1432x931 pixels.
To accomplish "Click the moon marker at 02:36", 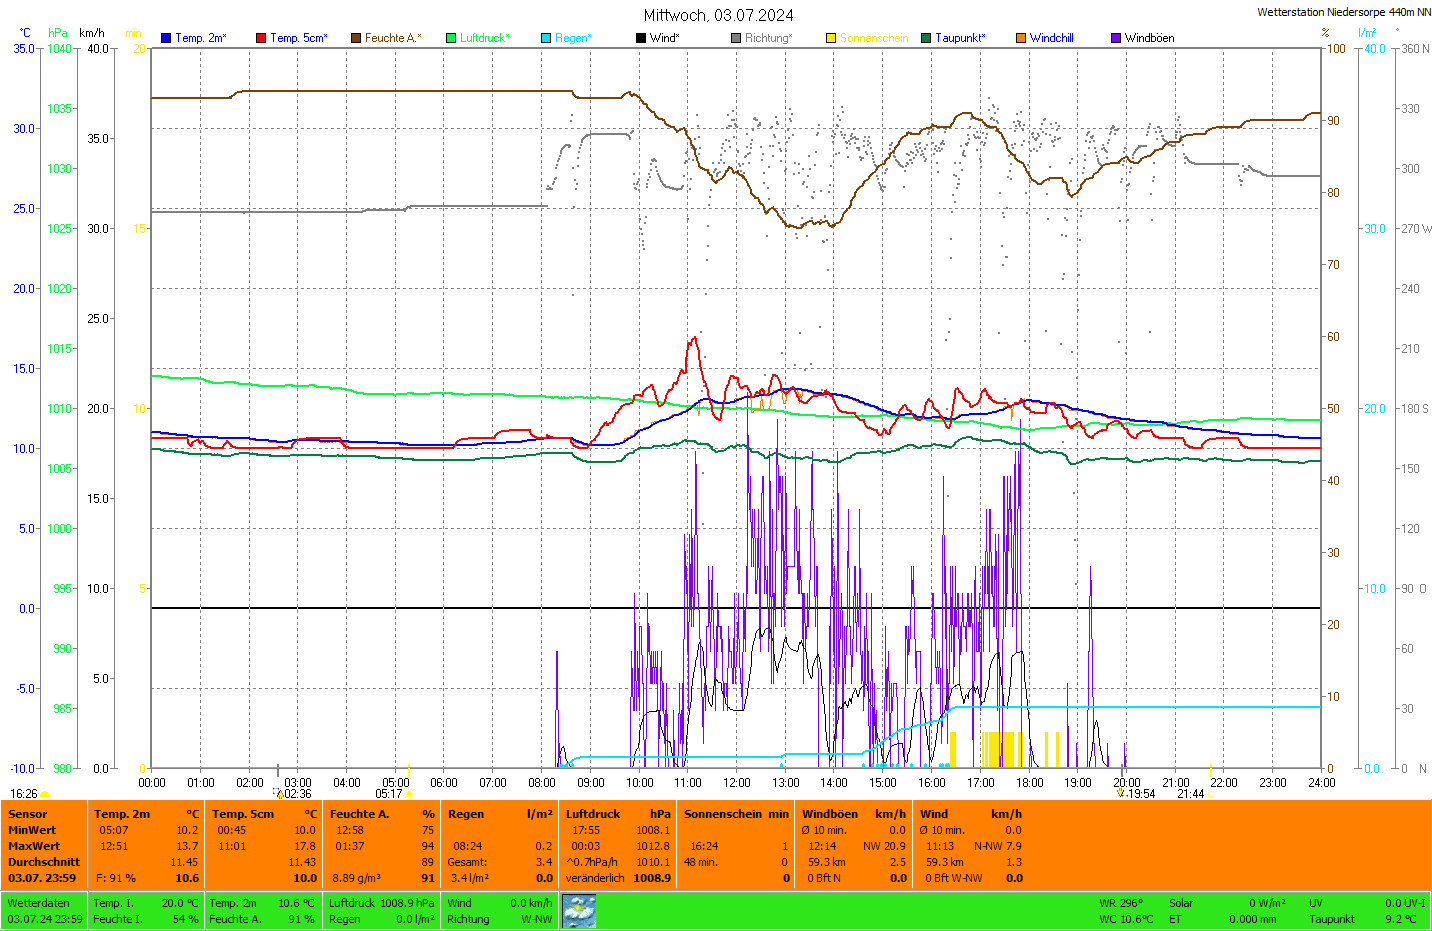I will pyautogui.click(x=280, y=794).
